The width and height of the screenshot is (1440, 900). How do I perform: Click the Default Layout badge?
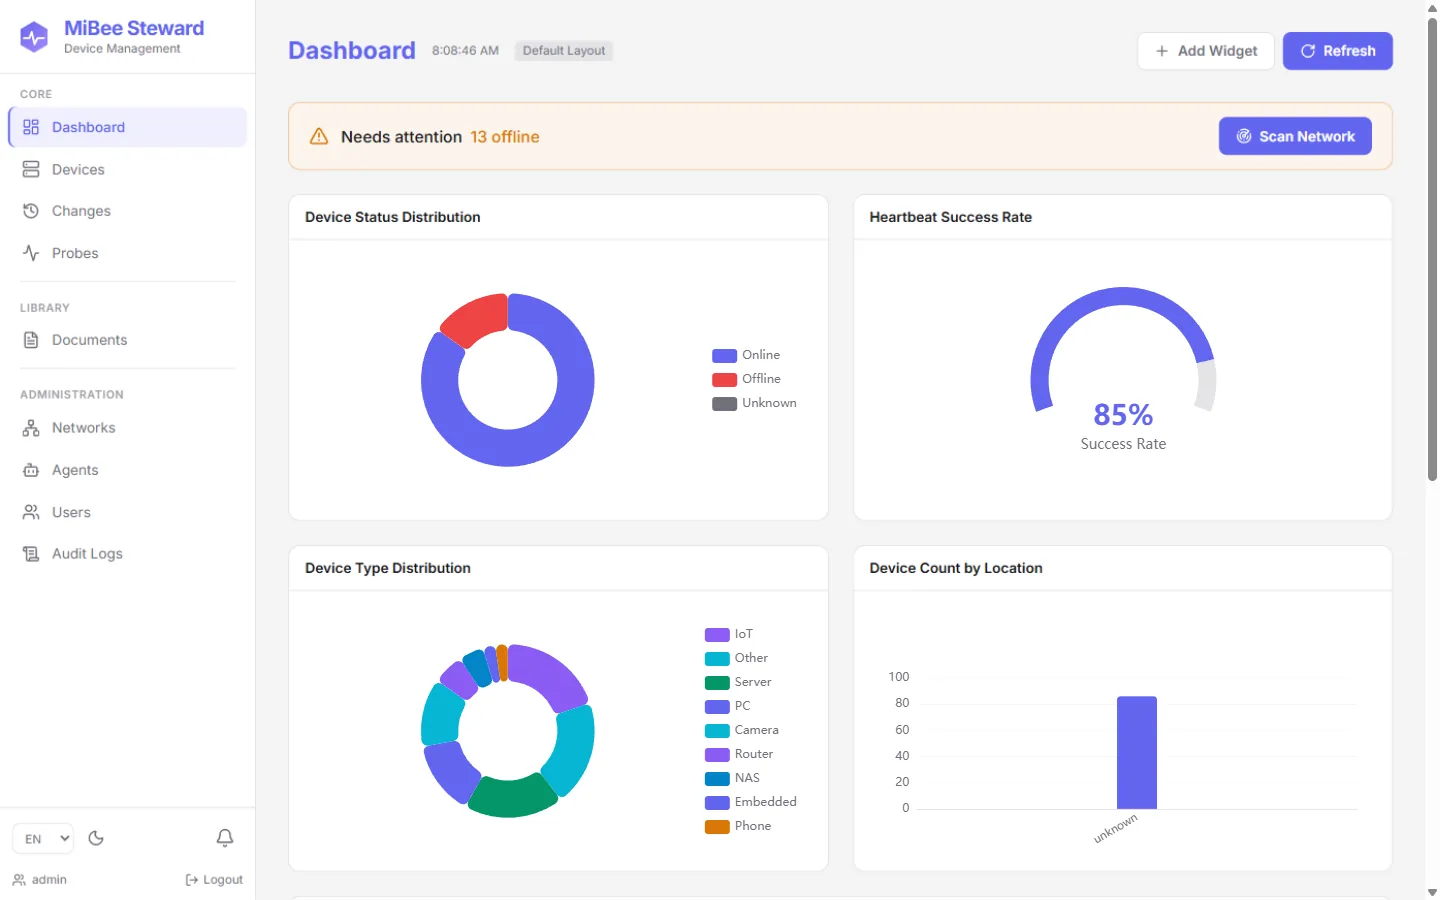coord(564,51)
